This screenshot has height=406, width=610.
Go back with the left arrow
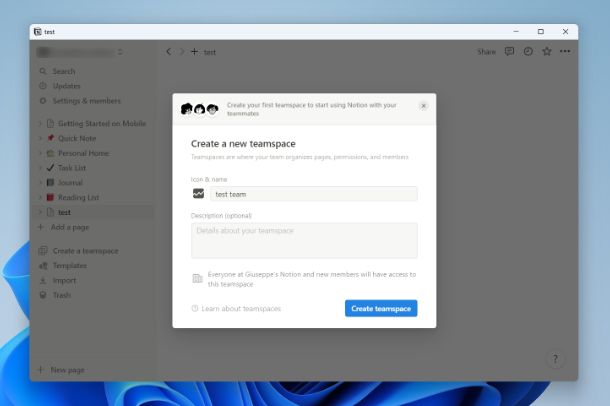coord(168,52)
